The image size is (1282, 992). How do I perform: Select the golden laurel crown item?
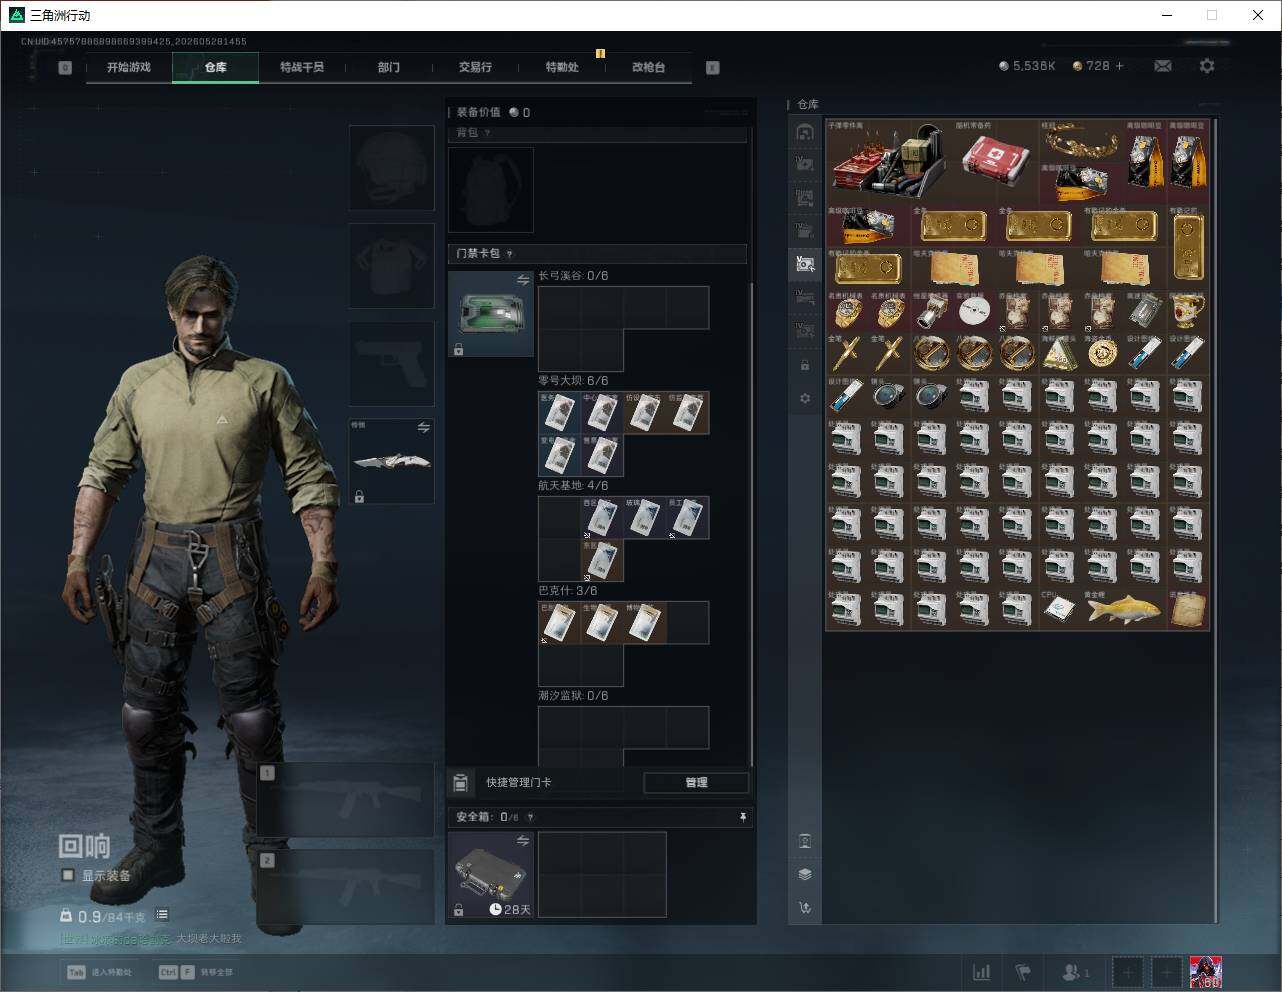click(x=1081, y=140)
